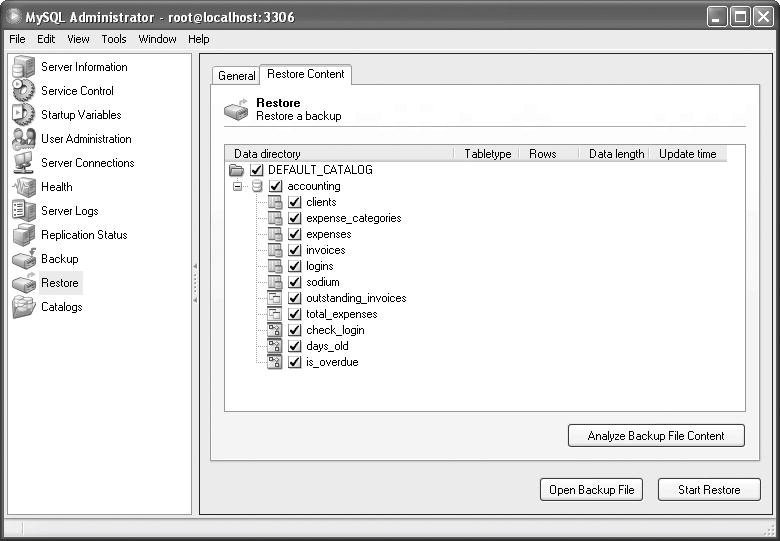Click the Server Connections monitor icon
Viewport: 780px width, 541px height.
pyautogui.click(x=23, y=163)
